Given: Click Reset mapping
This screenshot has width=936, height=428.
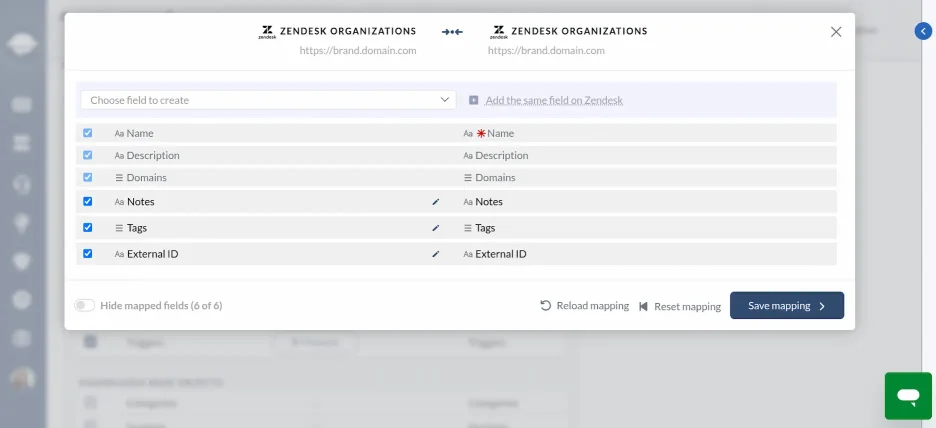Looking at the screenshot, I should pyautogui.click(x=679, y=306).
